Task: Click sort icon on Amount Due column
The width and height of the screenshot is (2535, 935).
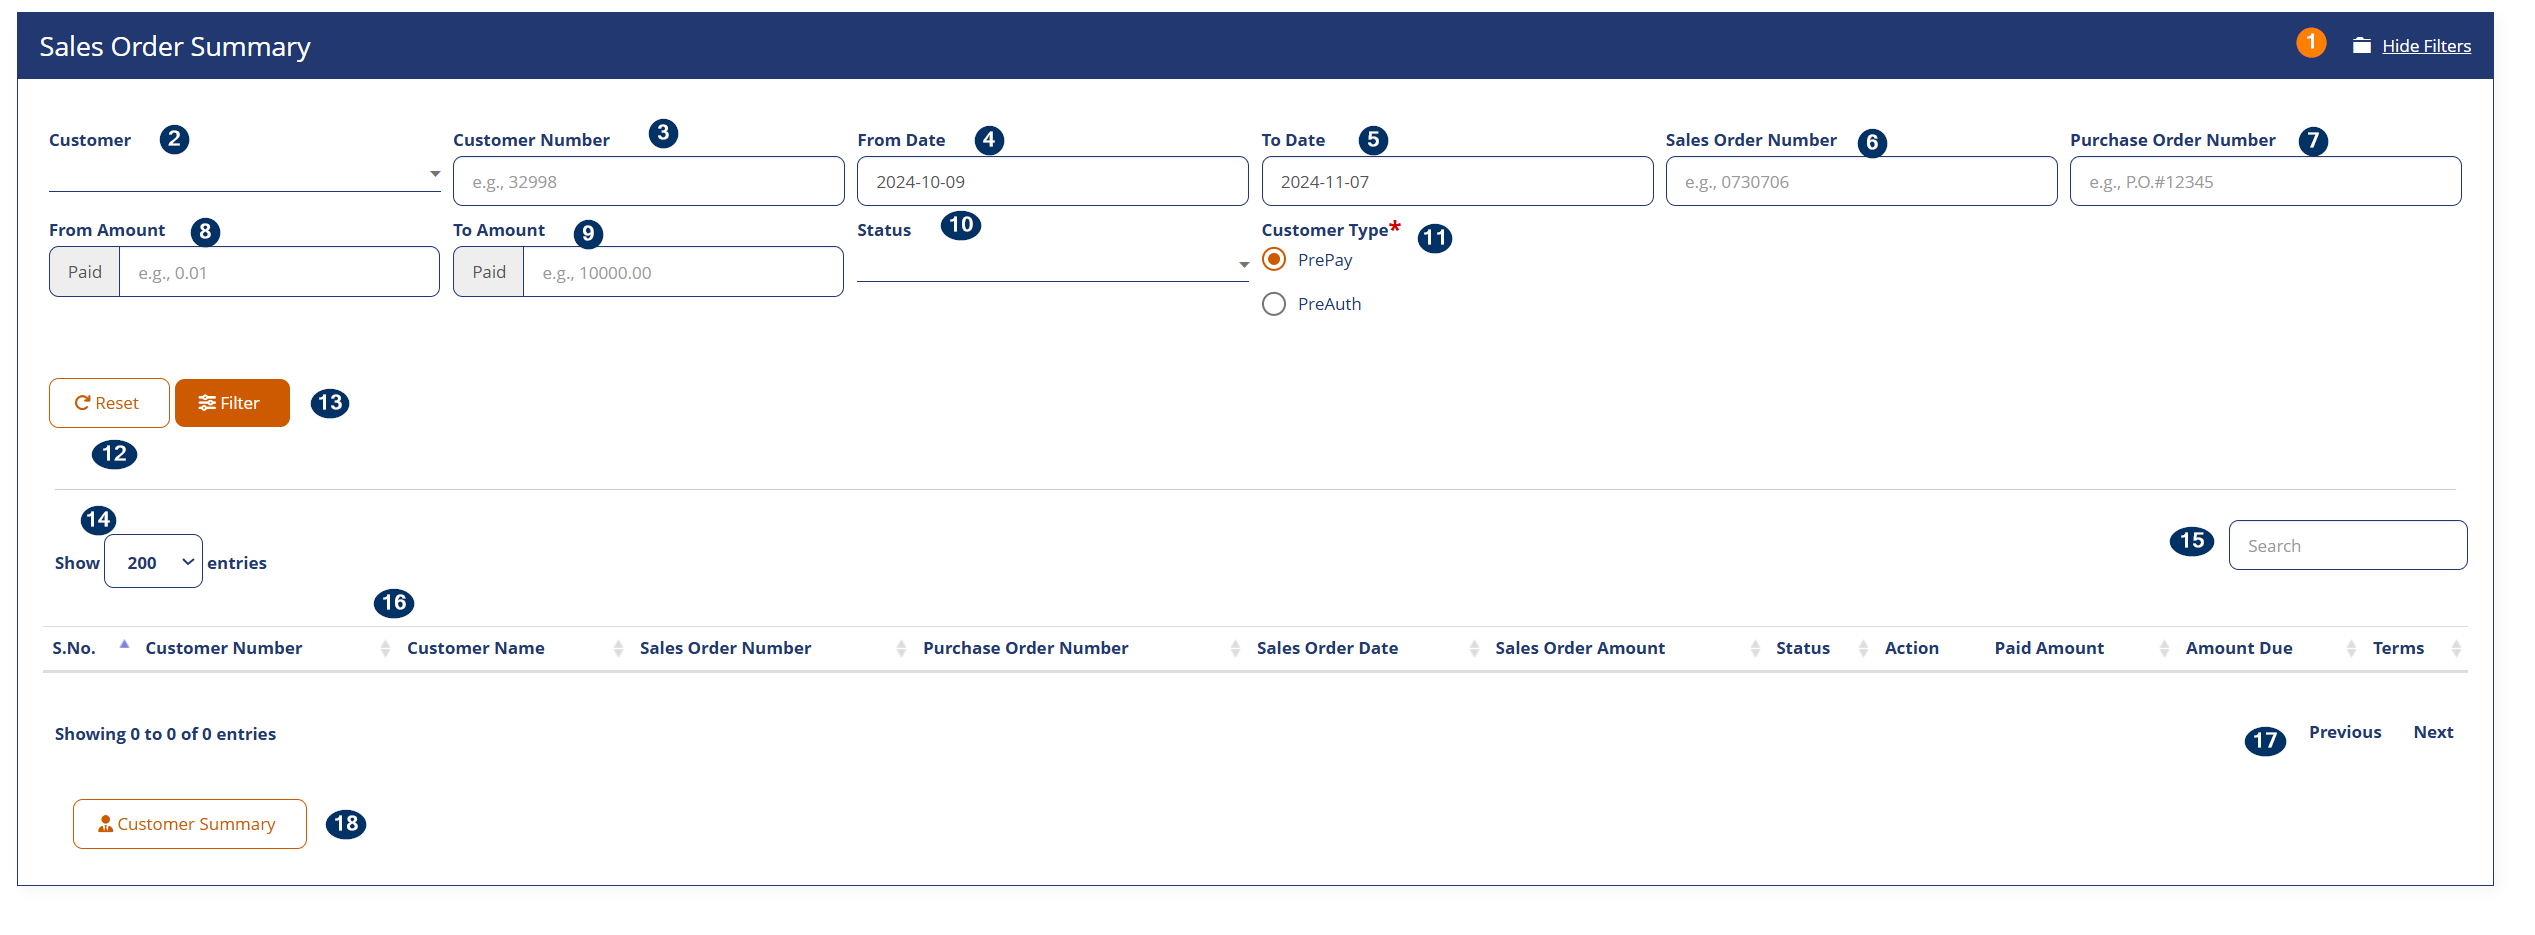Action: click(2350, 649)
